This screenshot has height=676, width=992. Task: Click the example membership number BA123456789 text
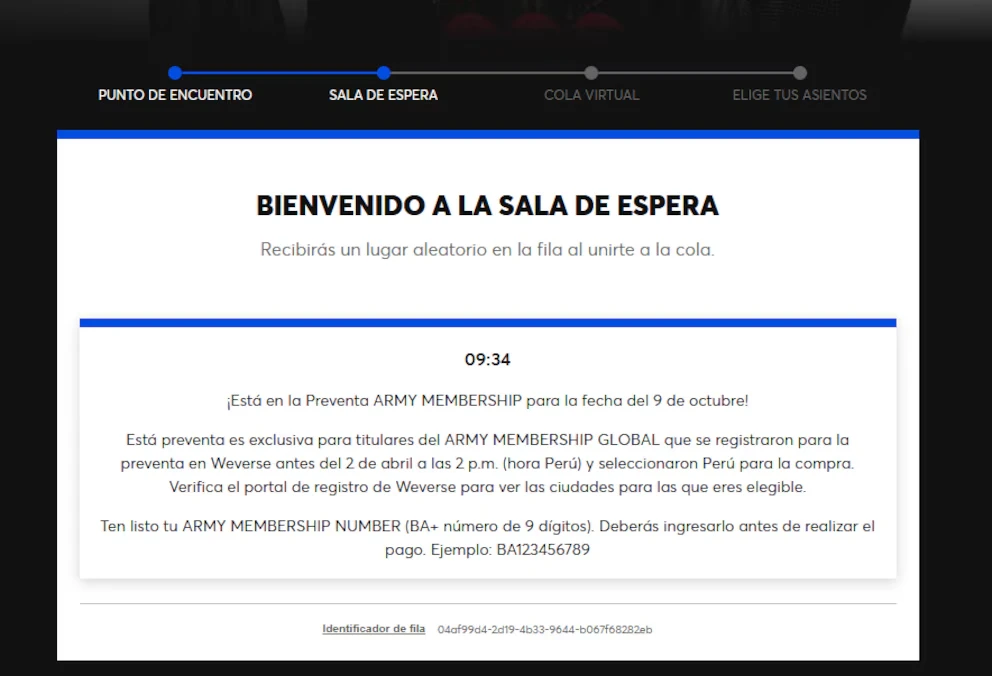coord(542,550)
